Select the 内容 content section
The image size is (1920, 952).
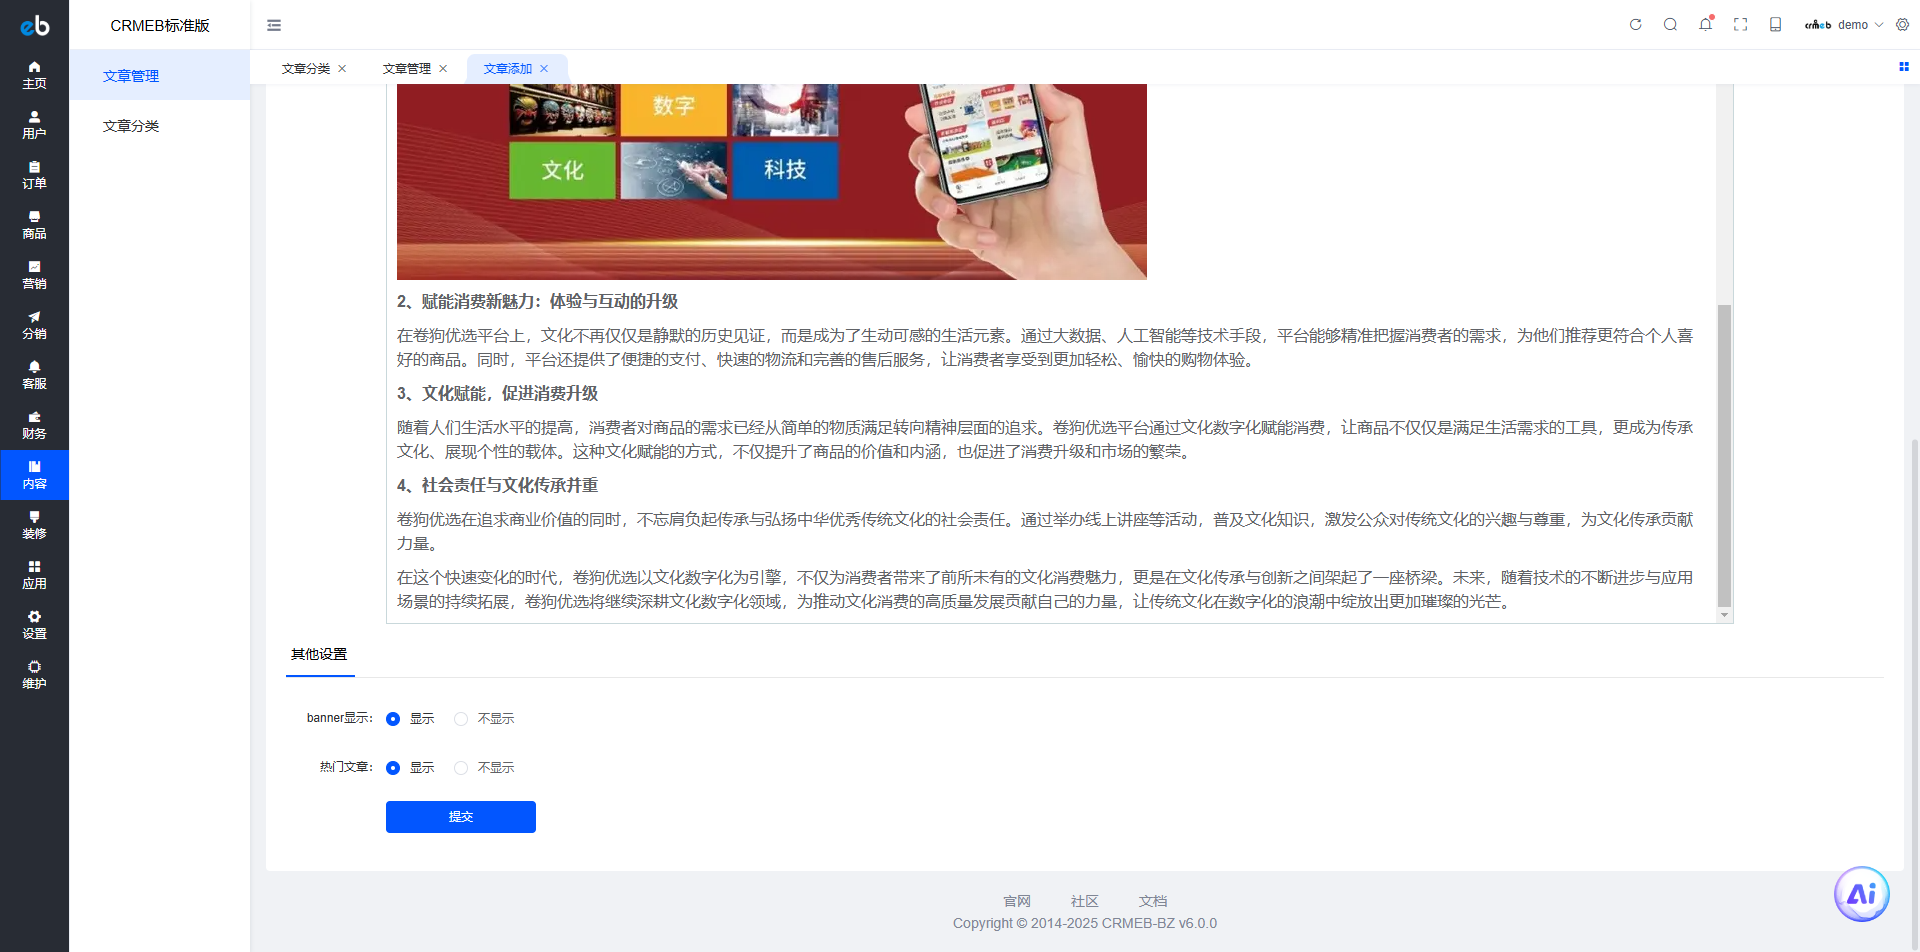pyautogui.click(x=34, y=475)
